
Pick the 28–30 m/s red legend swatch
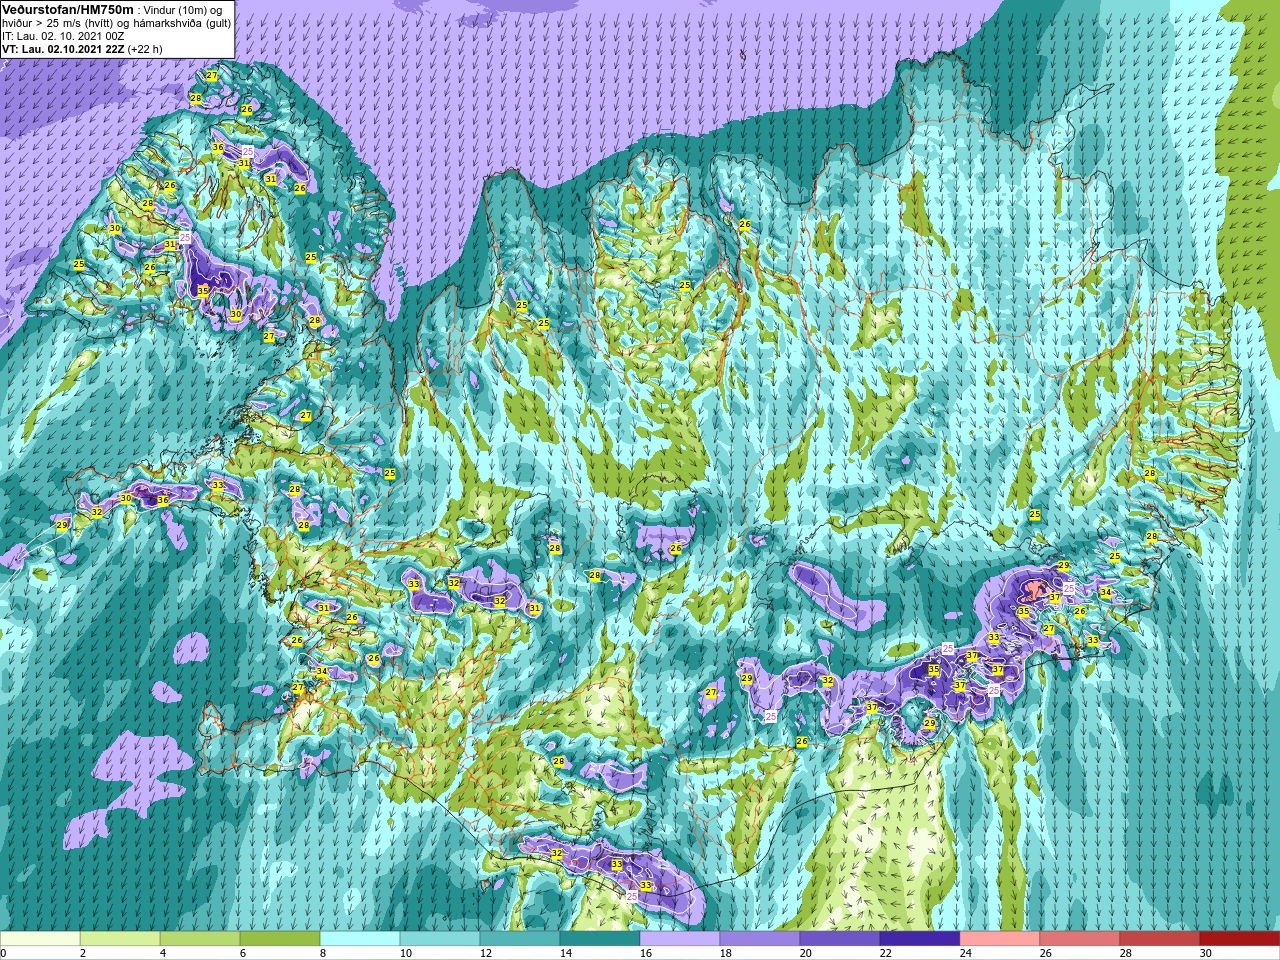[1160, 939]
